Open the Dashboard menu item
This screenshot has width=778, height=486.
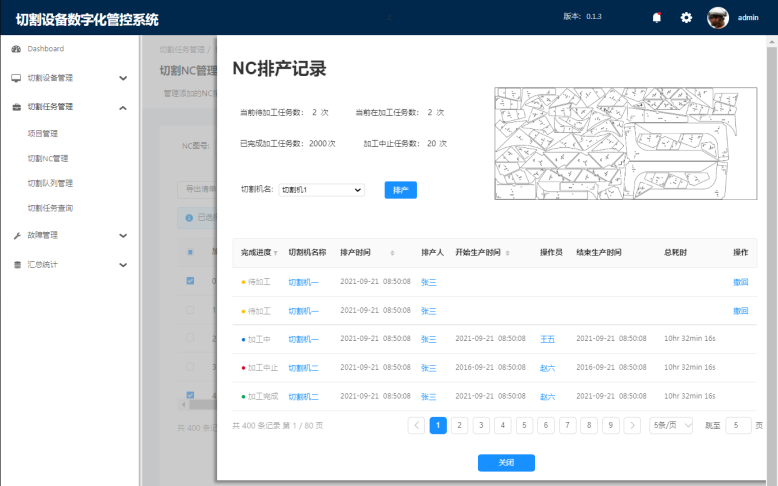coord(46,49)
